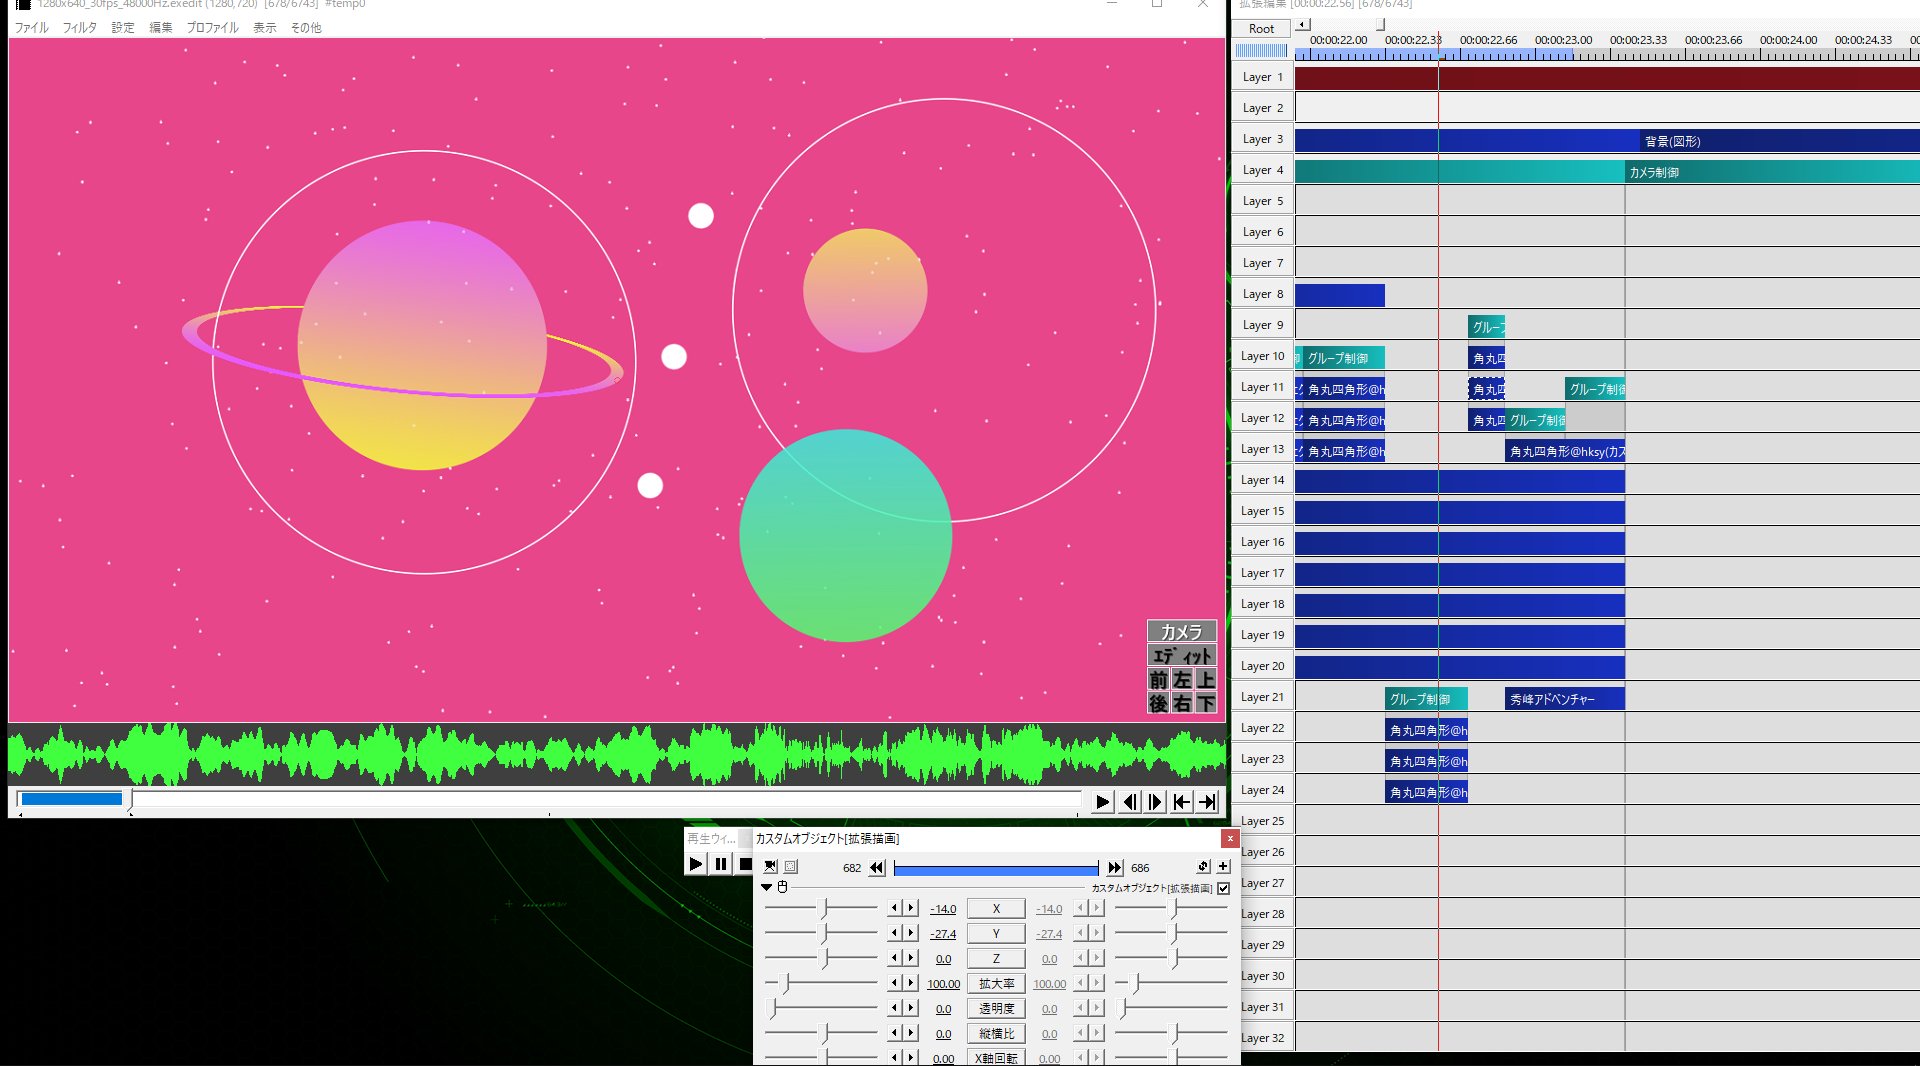Click the X軸回転 parameter button
This screenshot has height=1066, width=1920.
click(x=996, y=1058)
